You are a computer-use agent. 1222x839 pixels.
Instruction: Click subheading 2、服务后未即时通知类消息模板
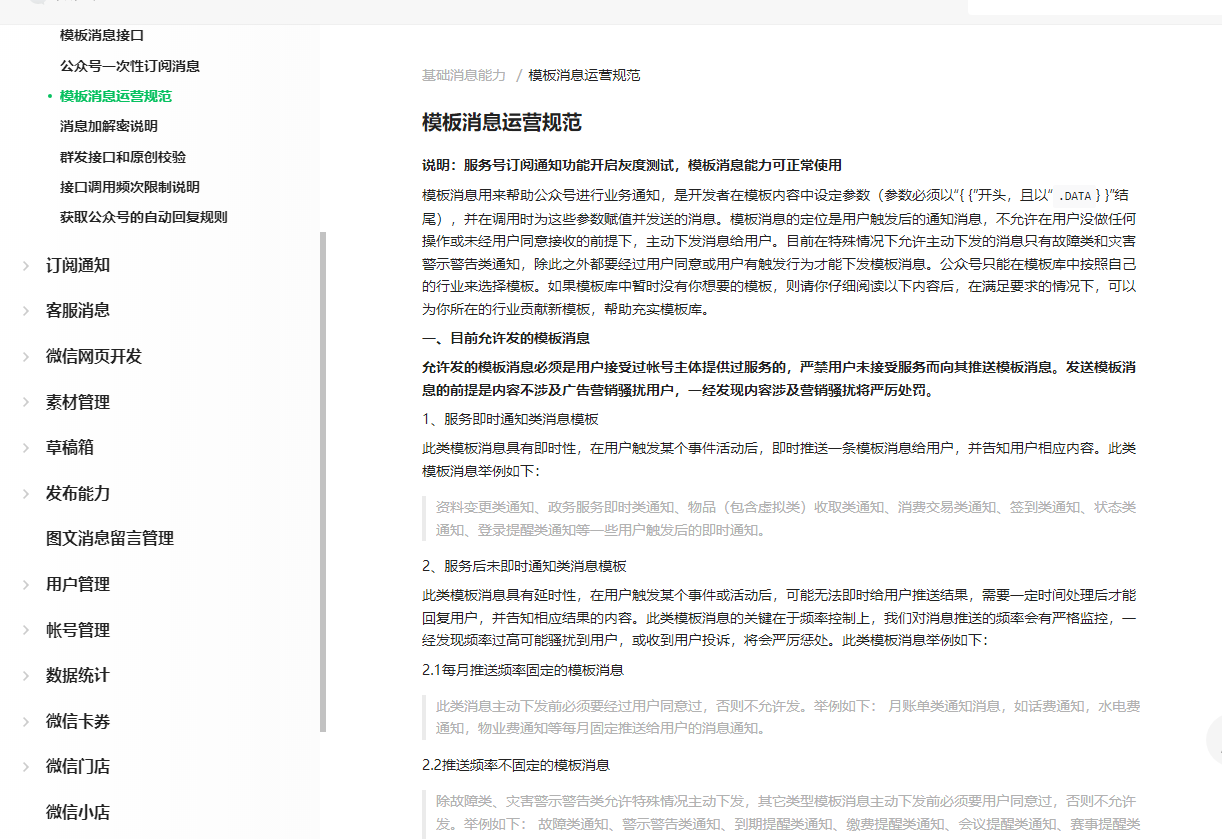pyautogui.click(x=524, y=566)
